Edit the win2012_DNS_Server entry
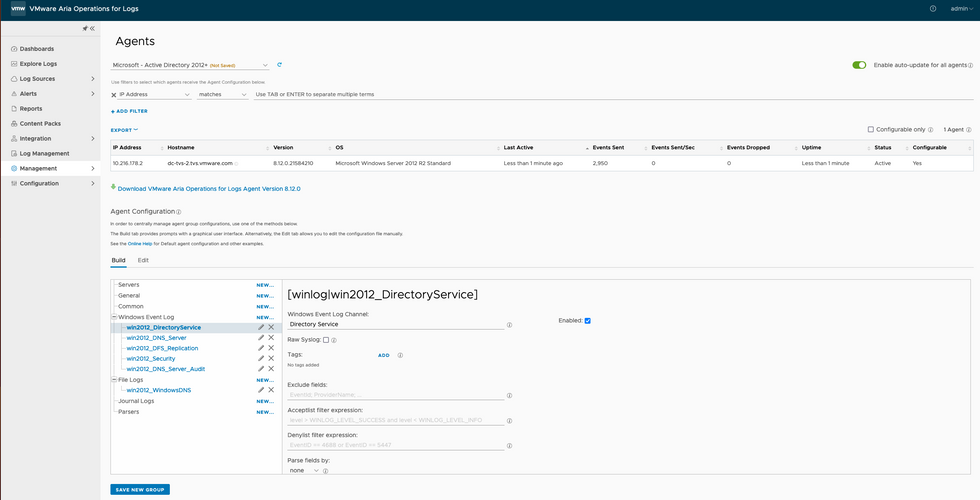Image resolution: width=980 pixels, height=500 pixels. 261,338
